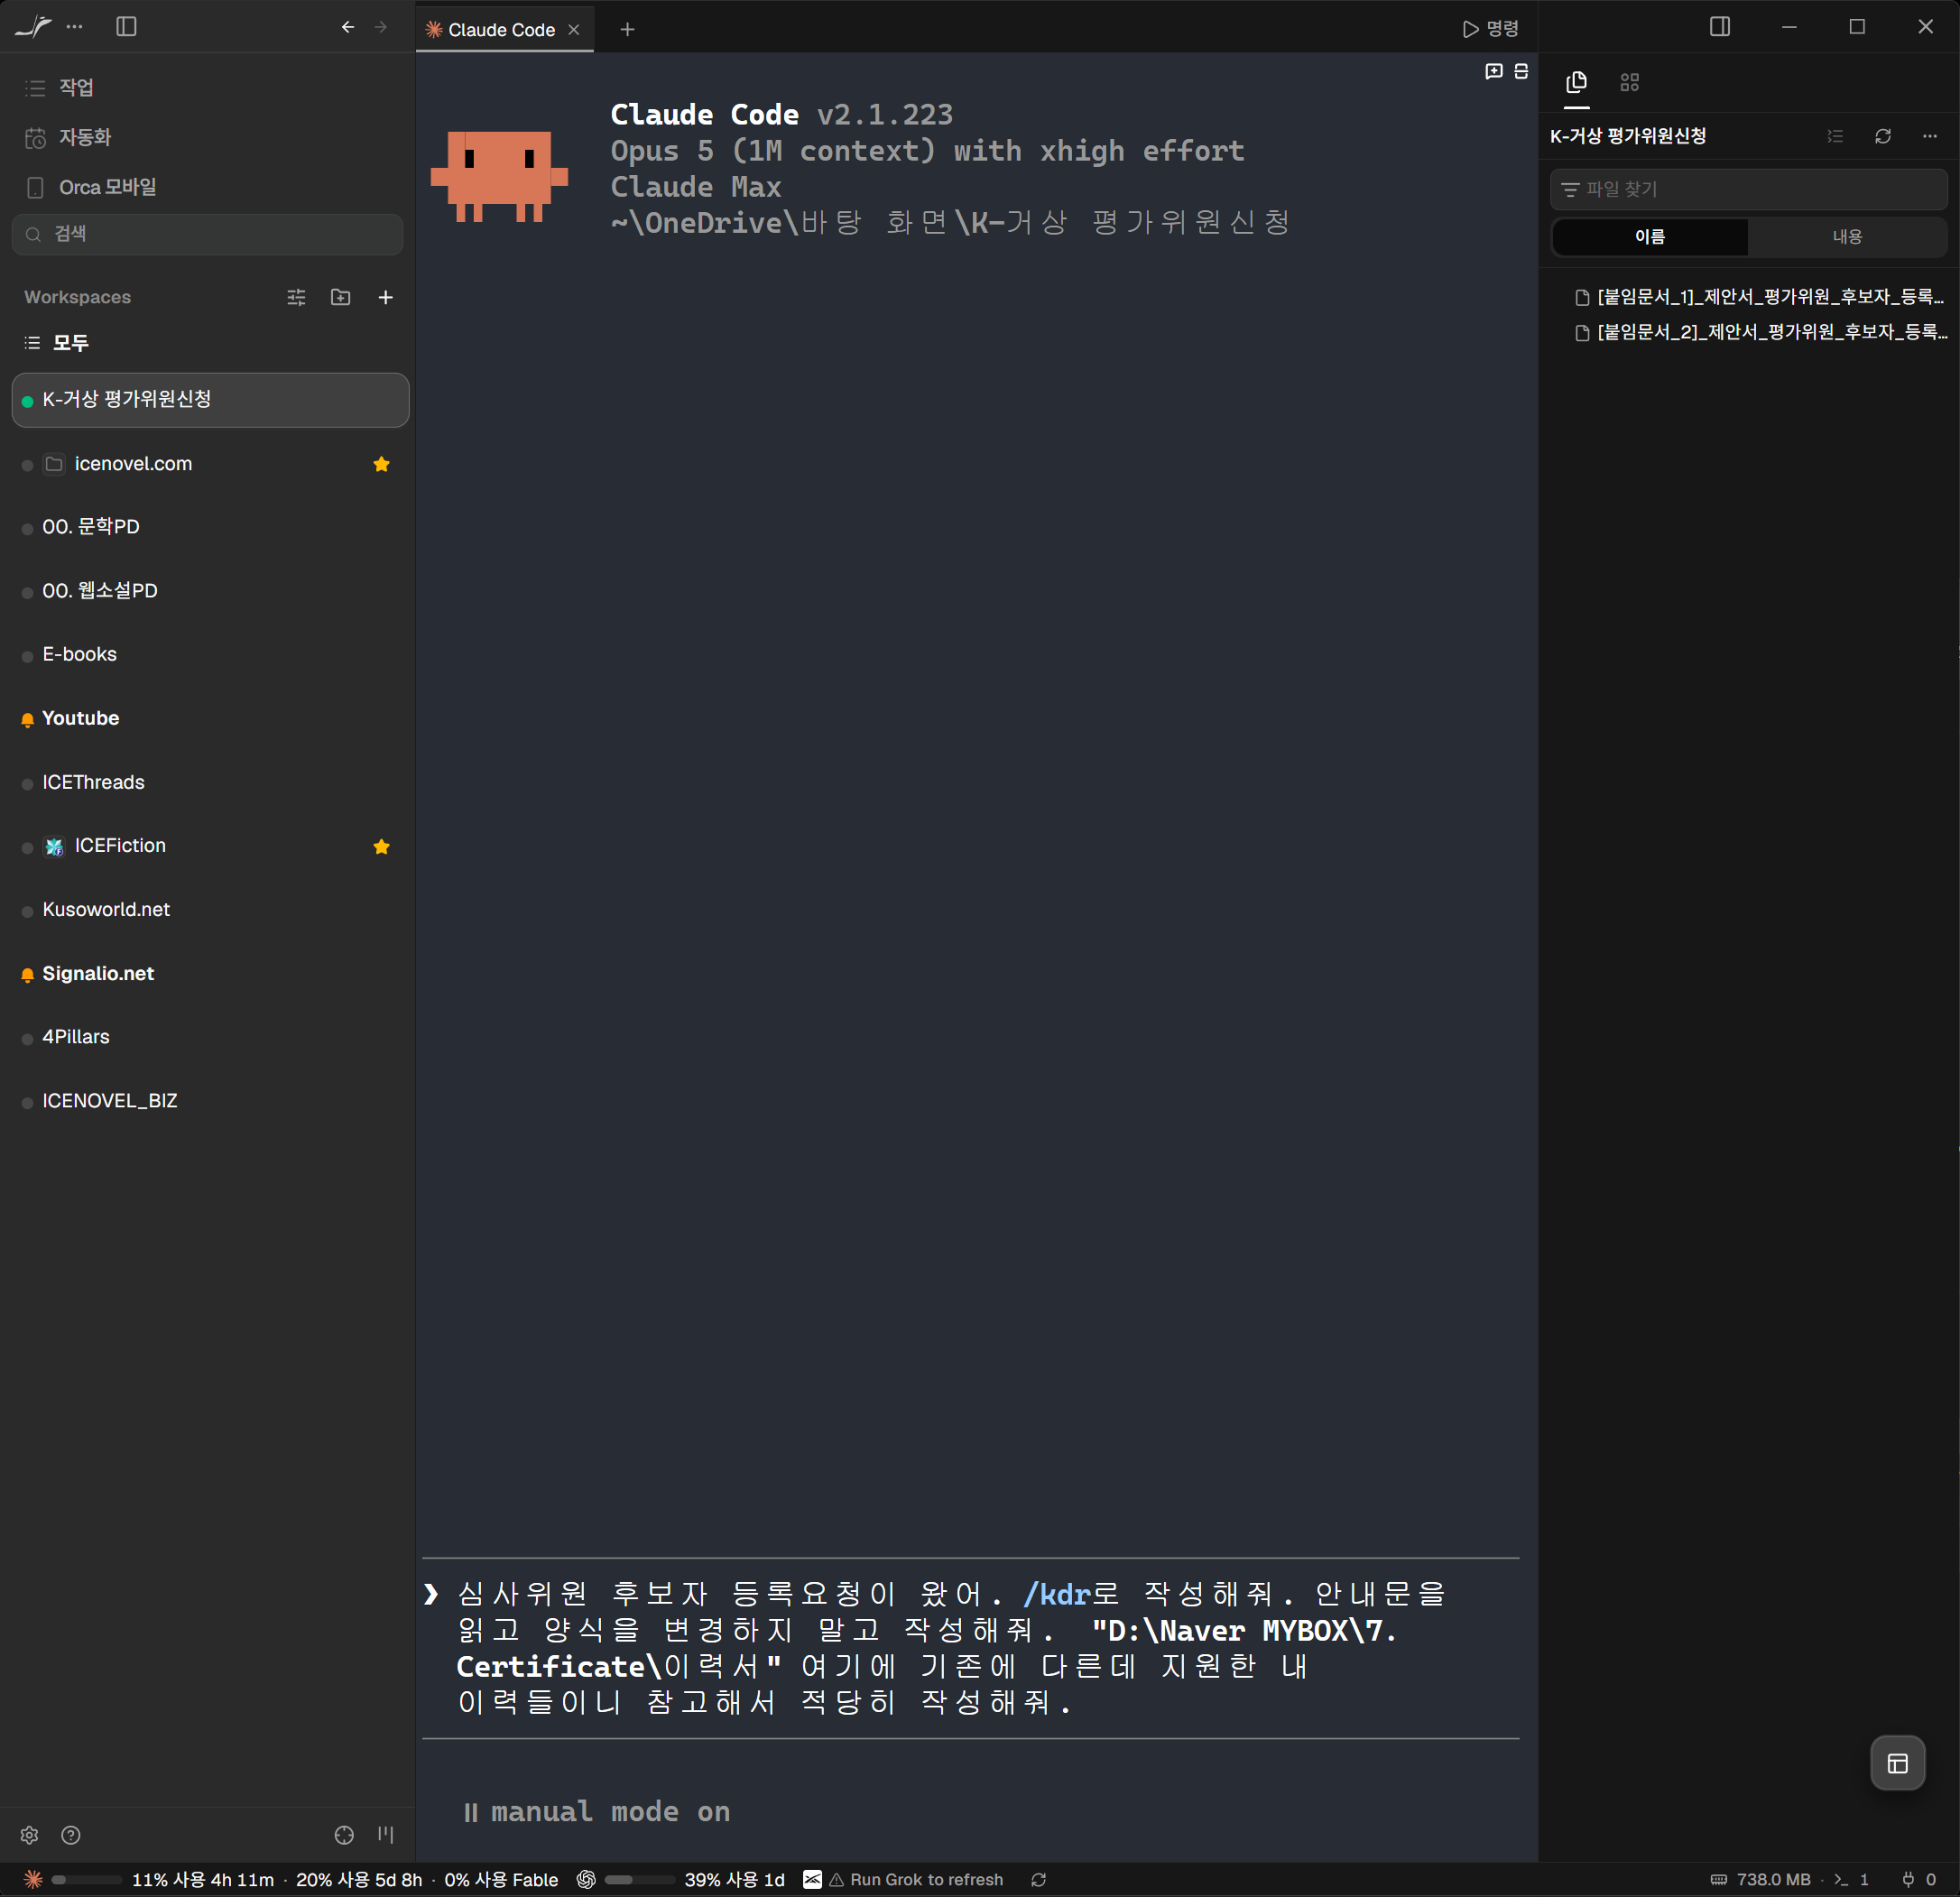This screenshot has height=1897, width=1960.
Task: Open the Signalio.net workspace
Action: point(210,974)
